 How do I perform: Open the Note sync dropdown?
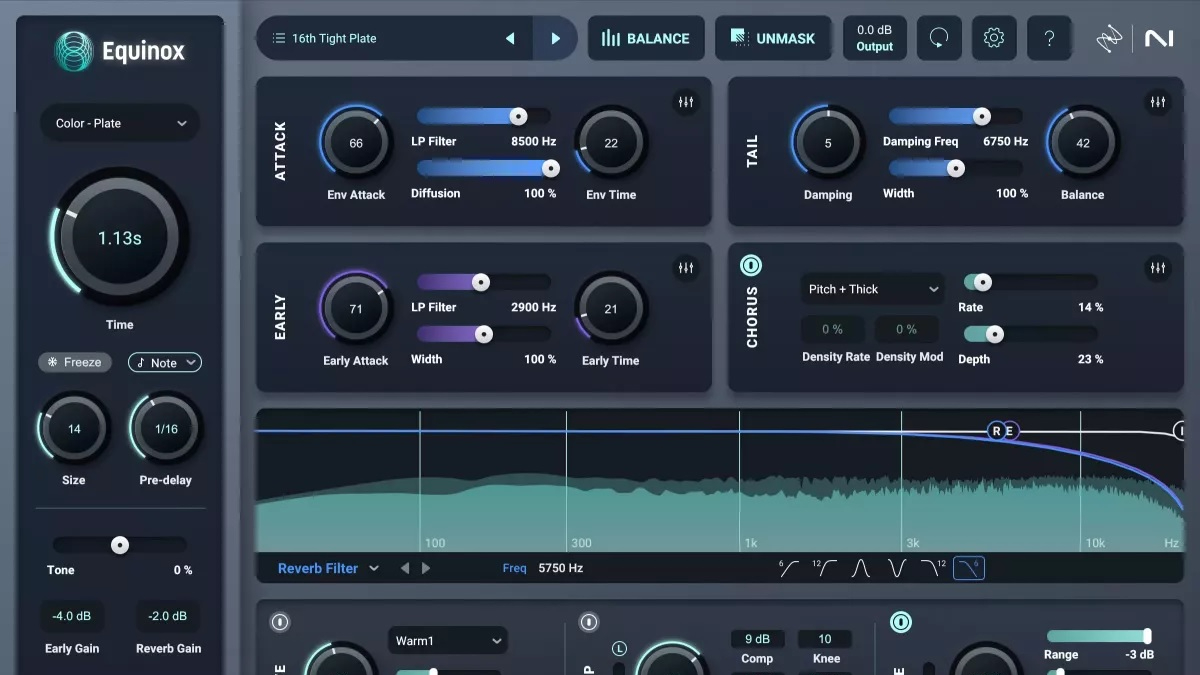165,362
